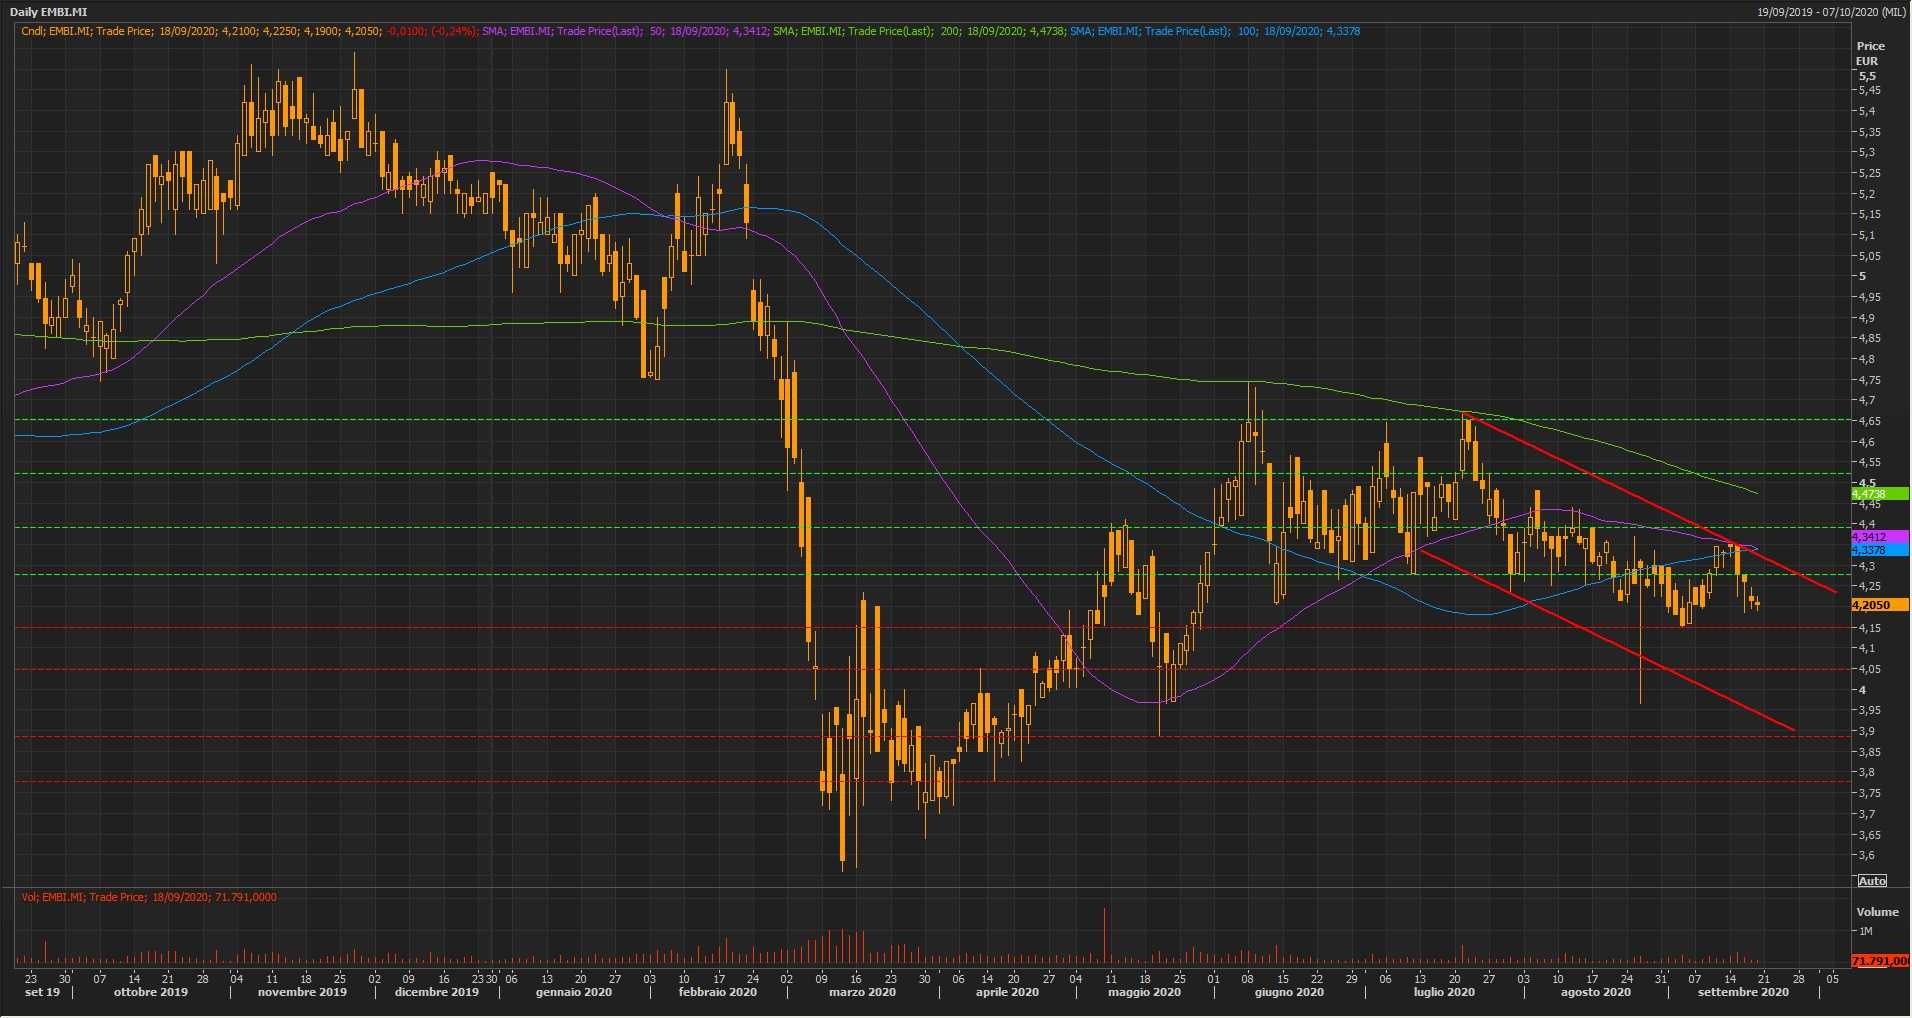Click the Vol EMBI.MI volume legend
Viewport: 1912px width, 1018px height.
coord(149,897)
